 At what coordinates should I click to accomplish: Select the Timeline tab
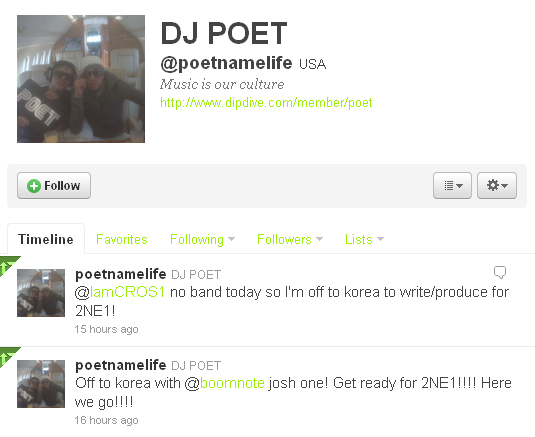tap(46, 239)
